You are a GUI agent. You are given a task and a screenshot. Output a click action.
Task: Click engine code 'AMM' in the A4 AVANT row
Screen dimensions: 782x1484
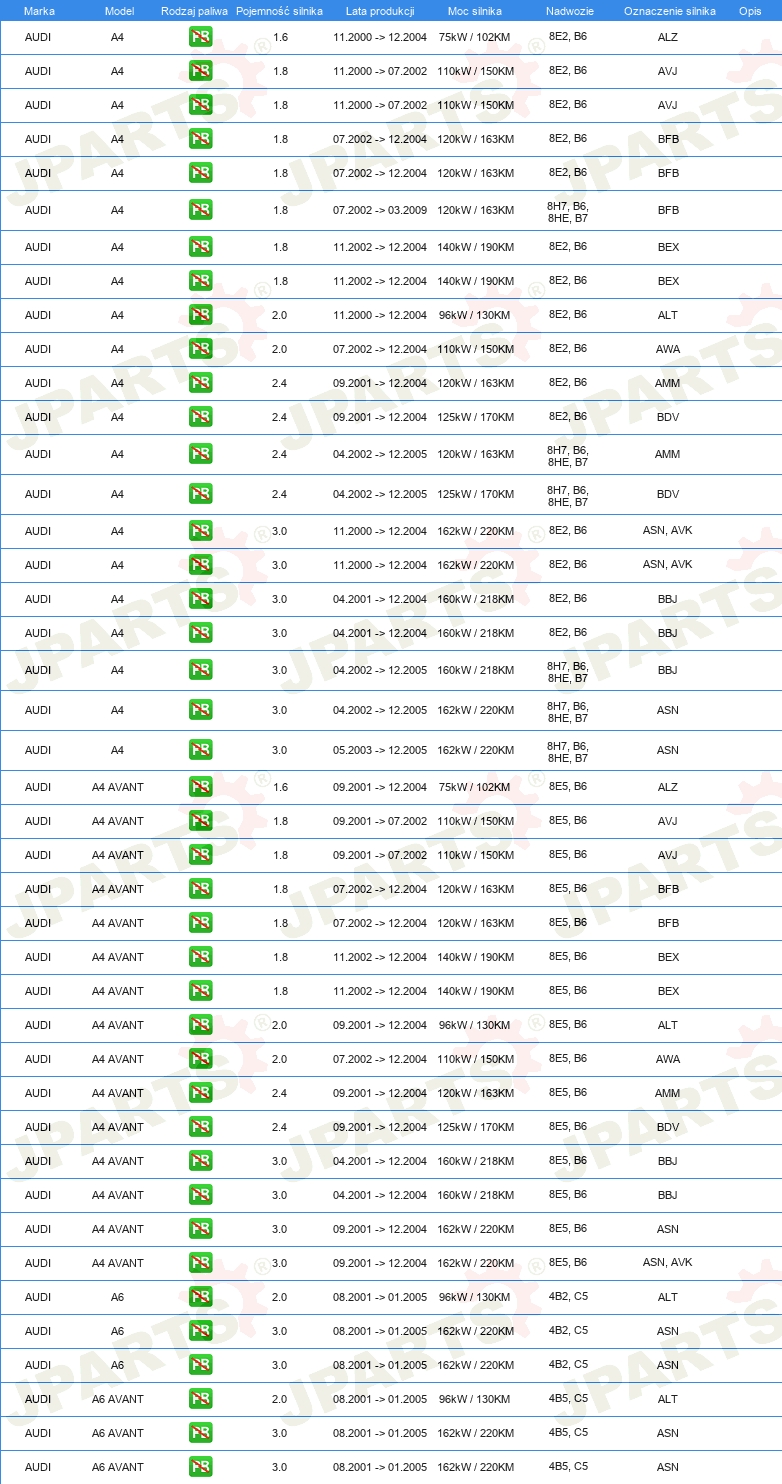[668, 1093]
